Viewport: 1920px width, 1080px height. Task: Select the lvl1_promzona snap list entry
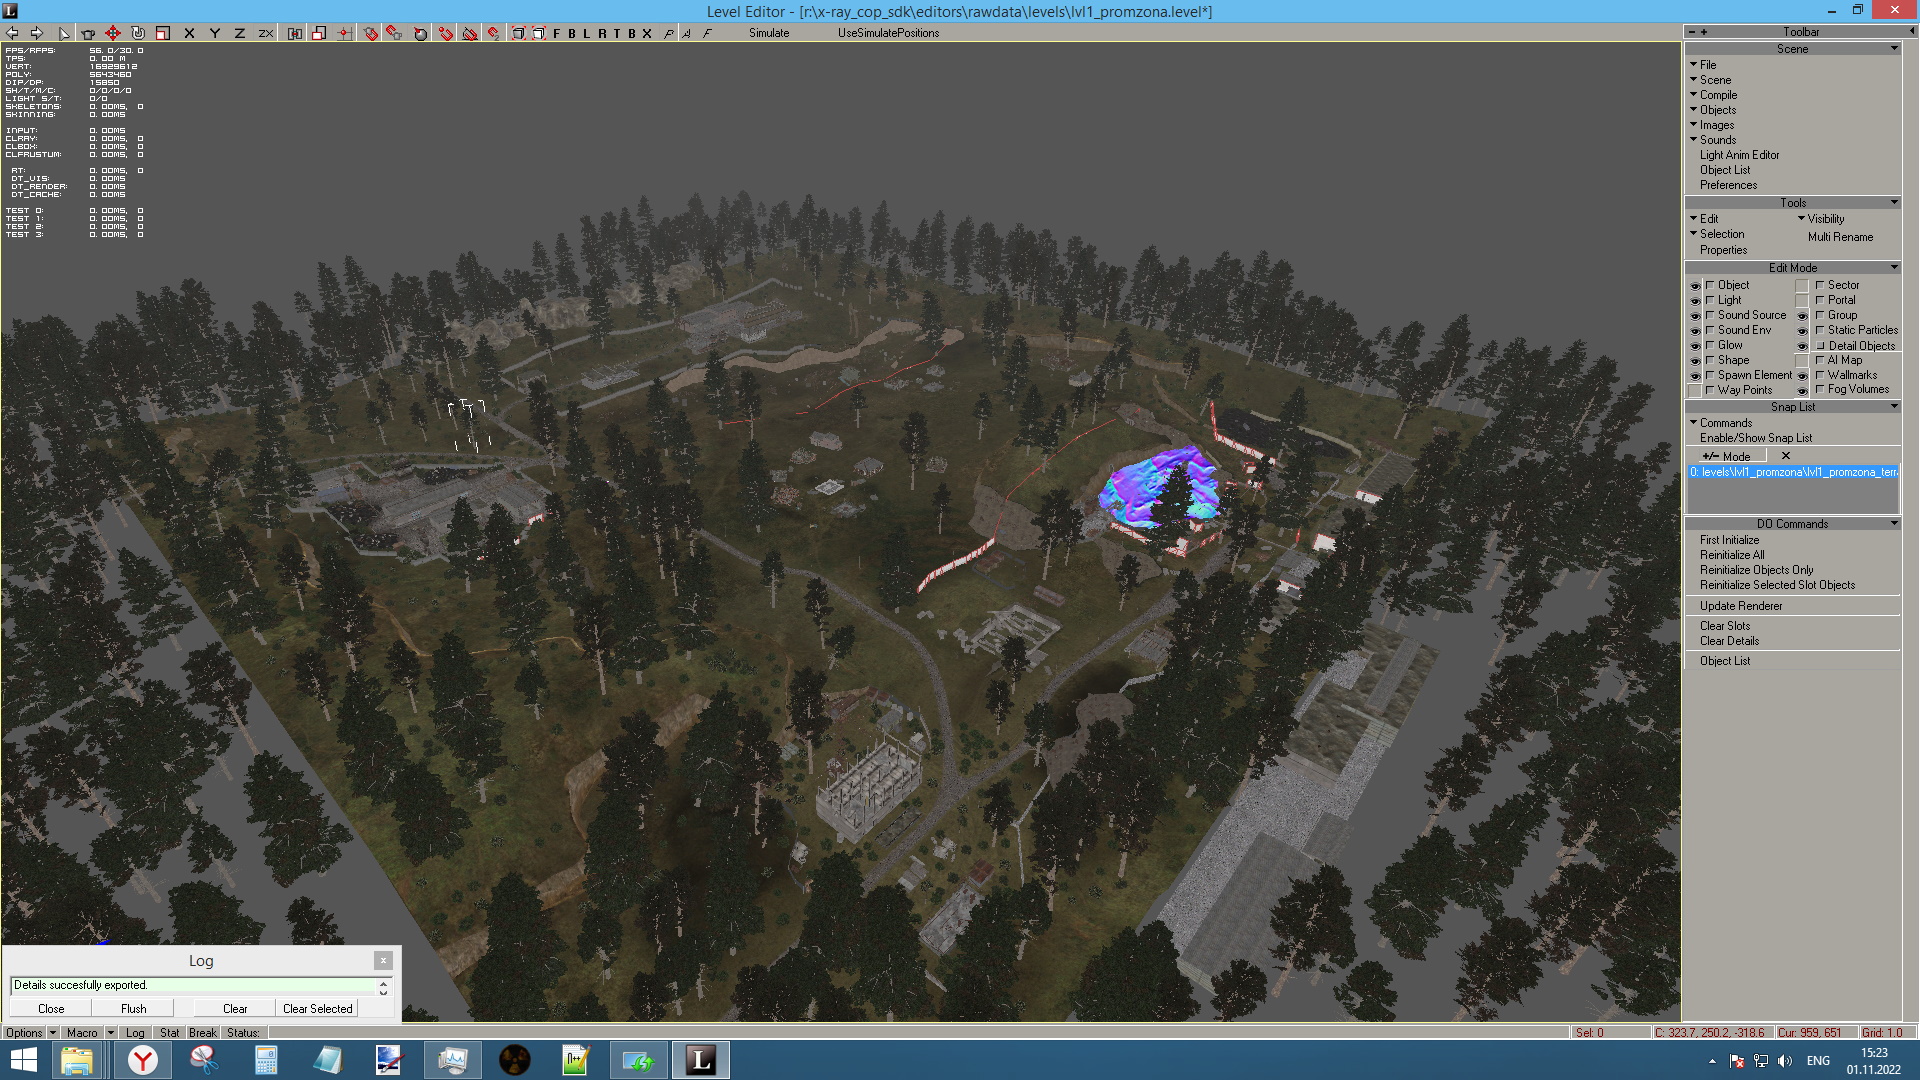pos(1792,472)
